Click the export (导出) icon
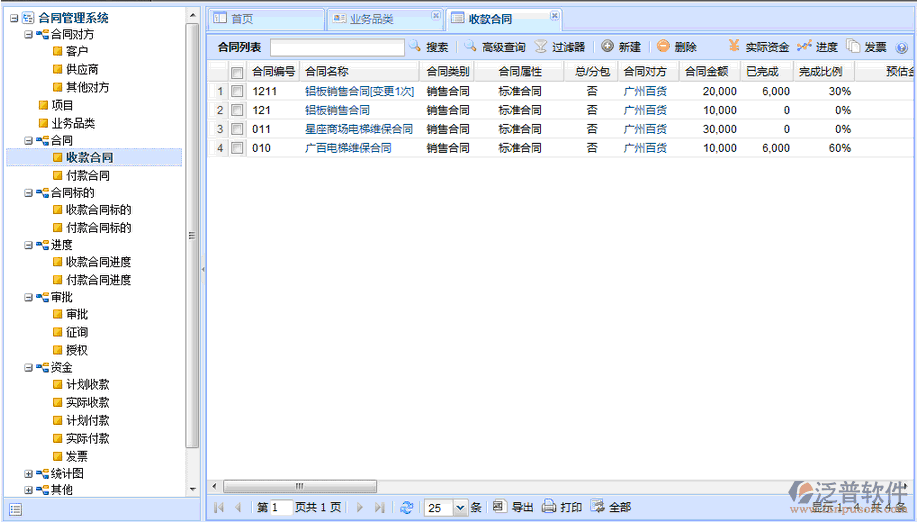918x525 pixels. coord(499,508)
